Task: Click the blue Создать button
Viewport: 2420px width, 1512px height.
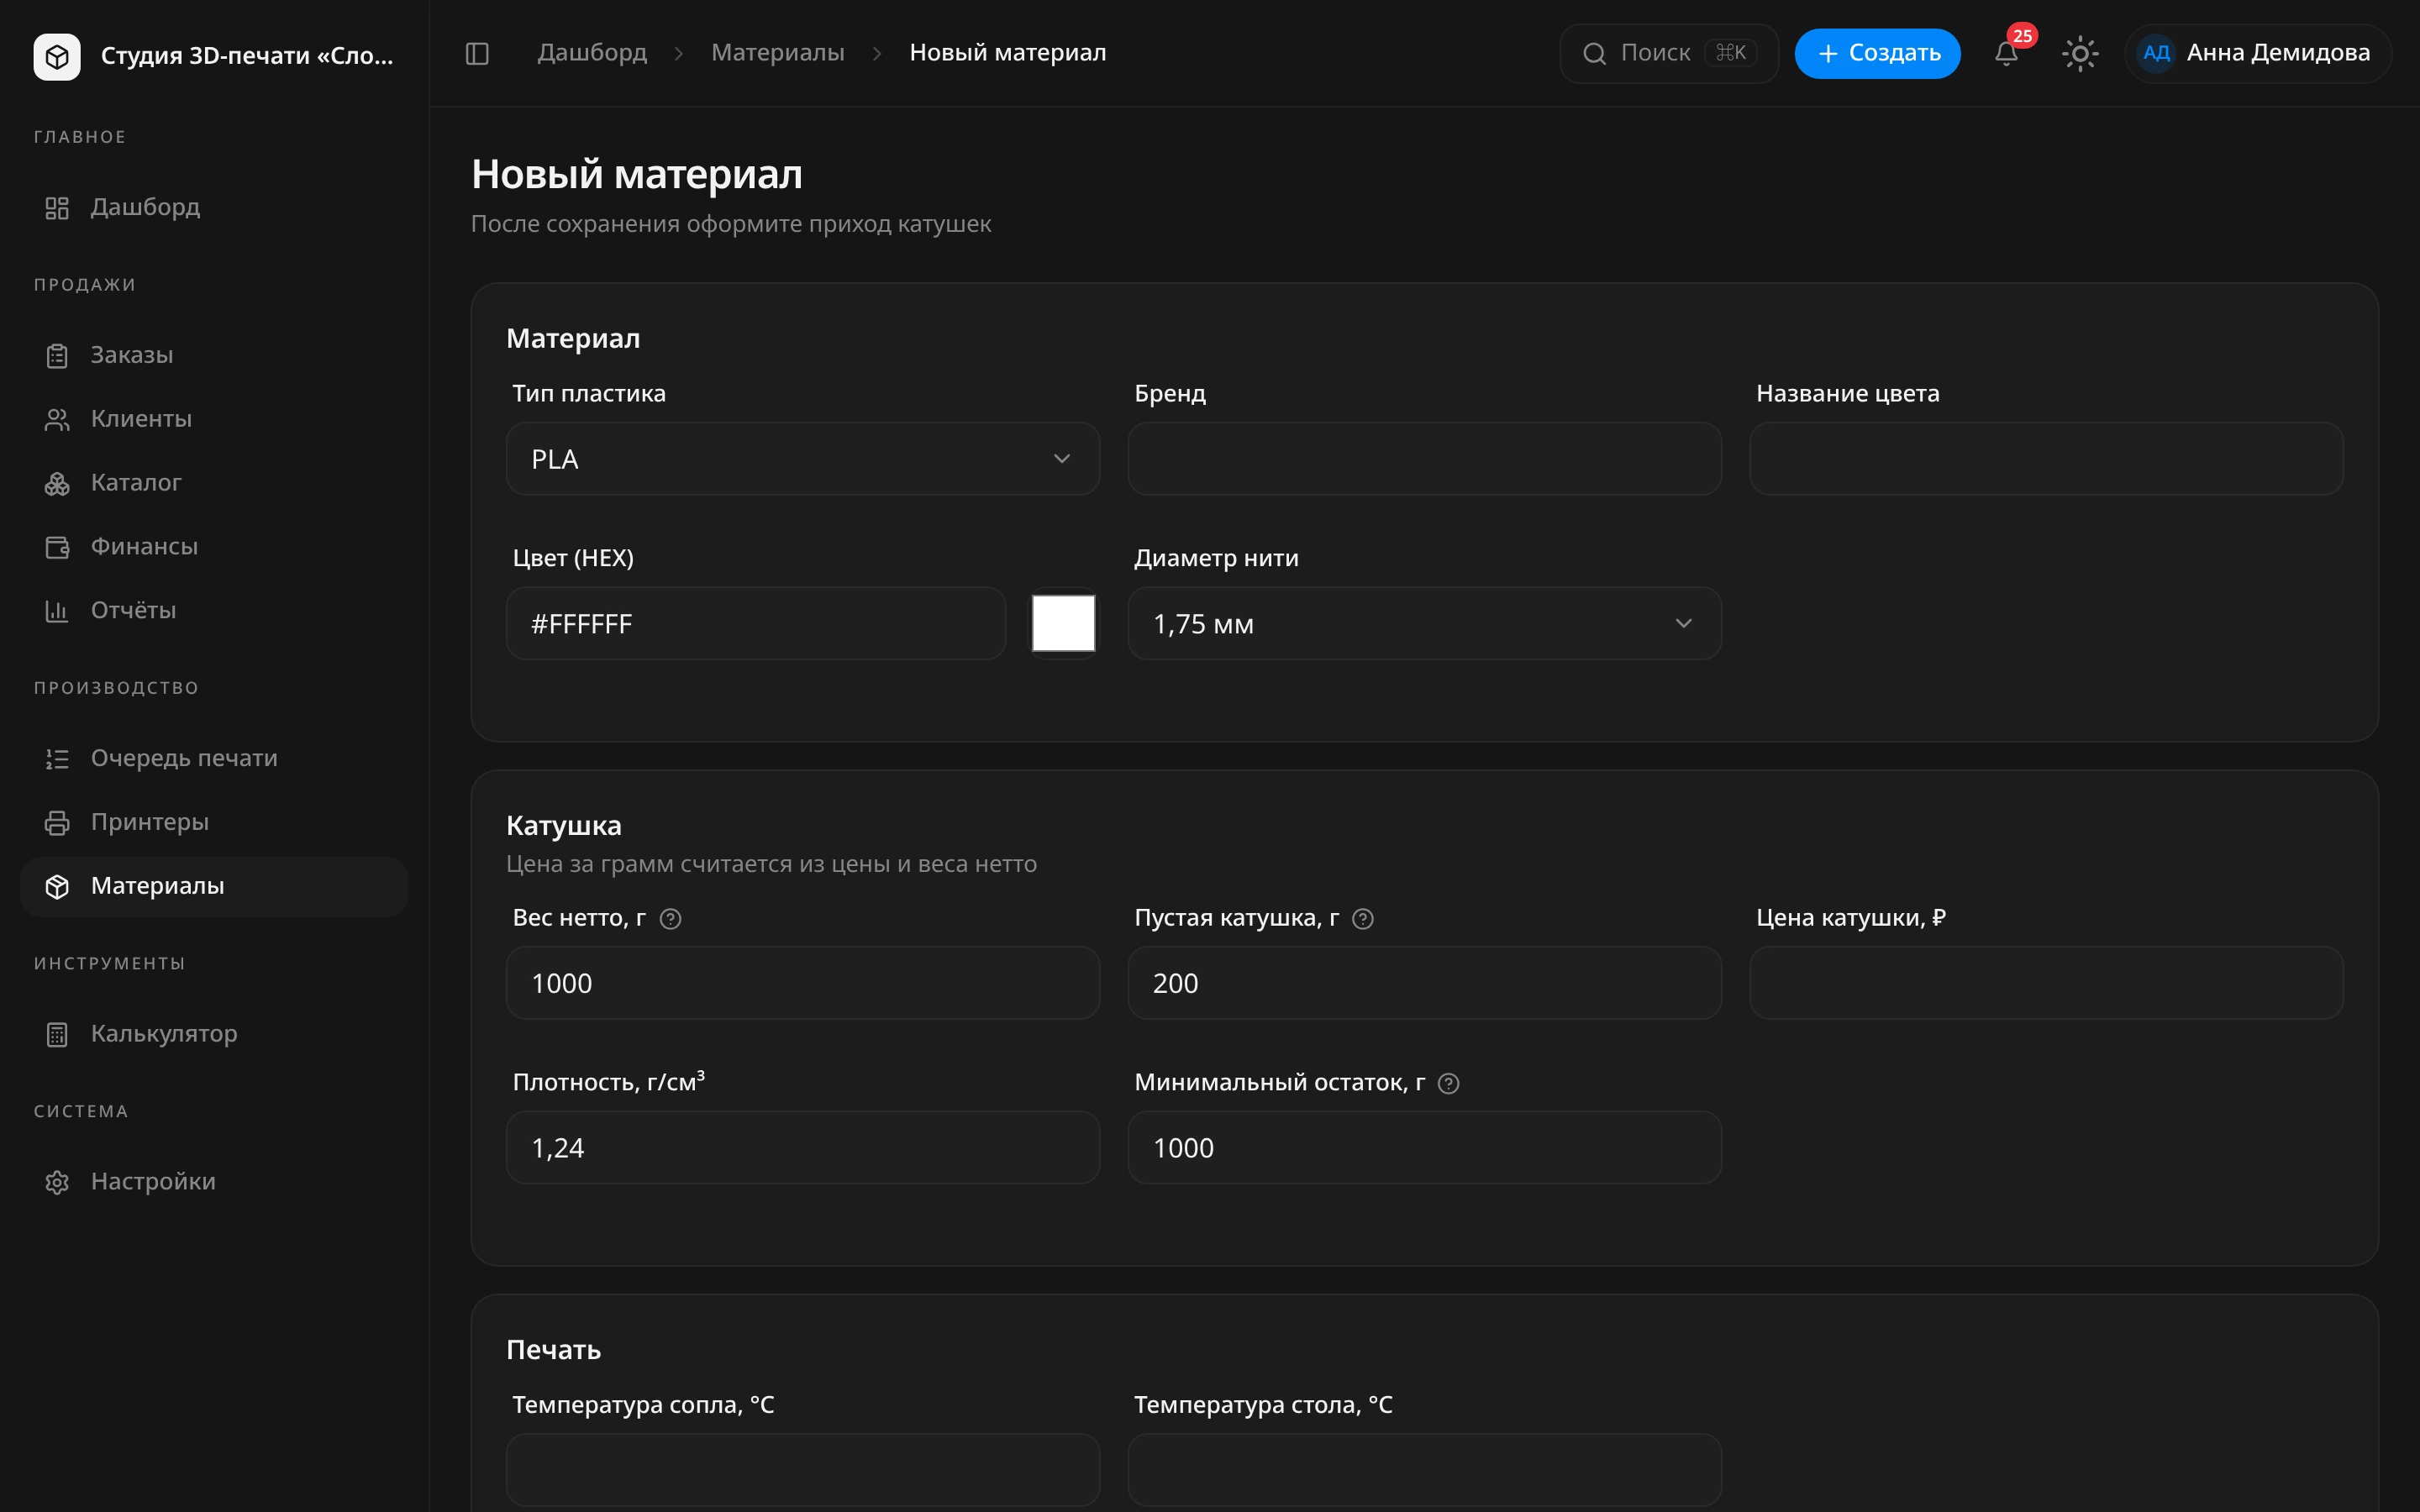Action: pos(1877,53)
